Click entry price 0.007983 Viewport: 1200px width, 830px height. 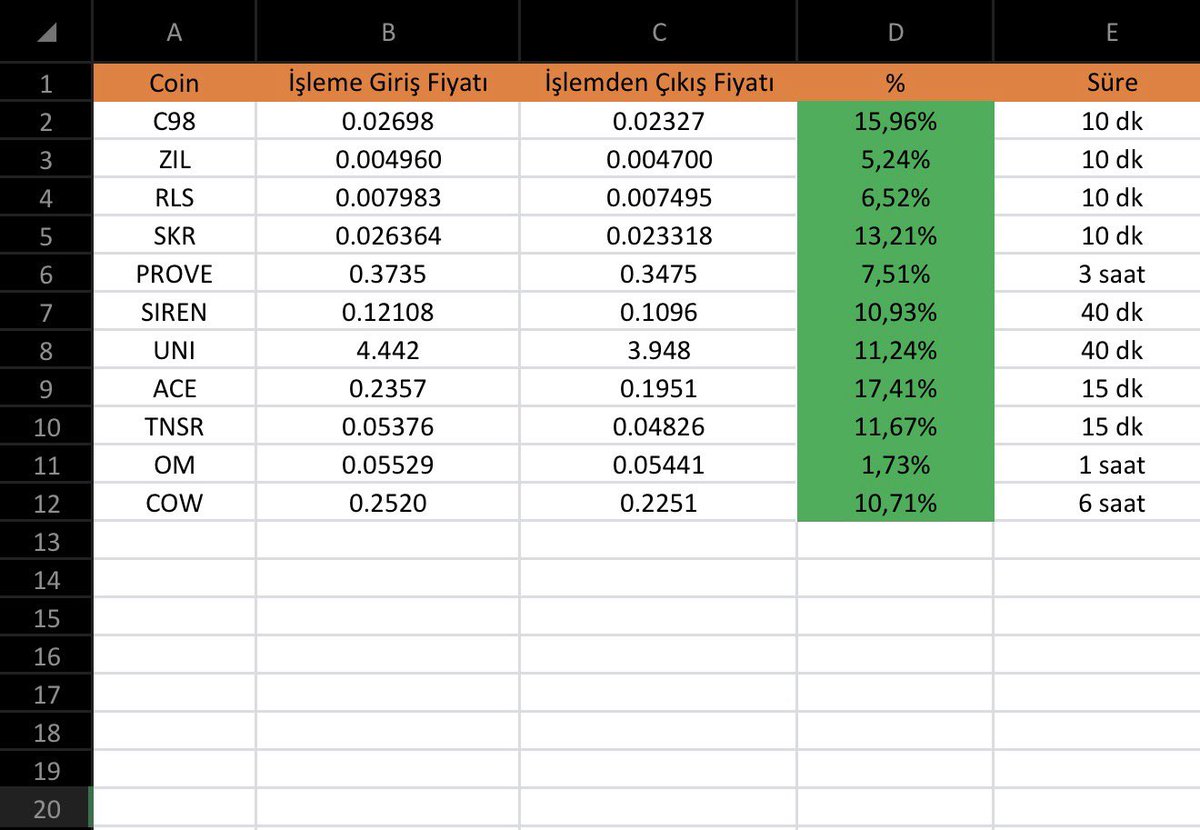pos(388,197)
